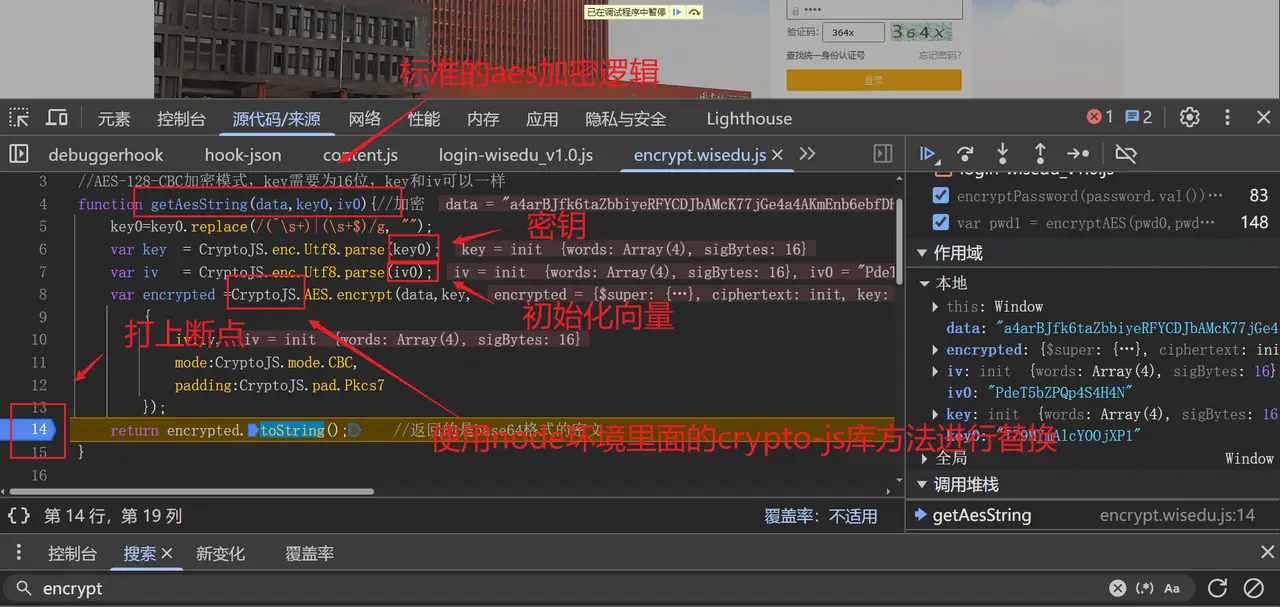Click the yellow 登录 login button
The image size is (1280, 607).
[x=873, y=80]
